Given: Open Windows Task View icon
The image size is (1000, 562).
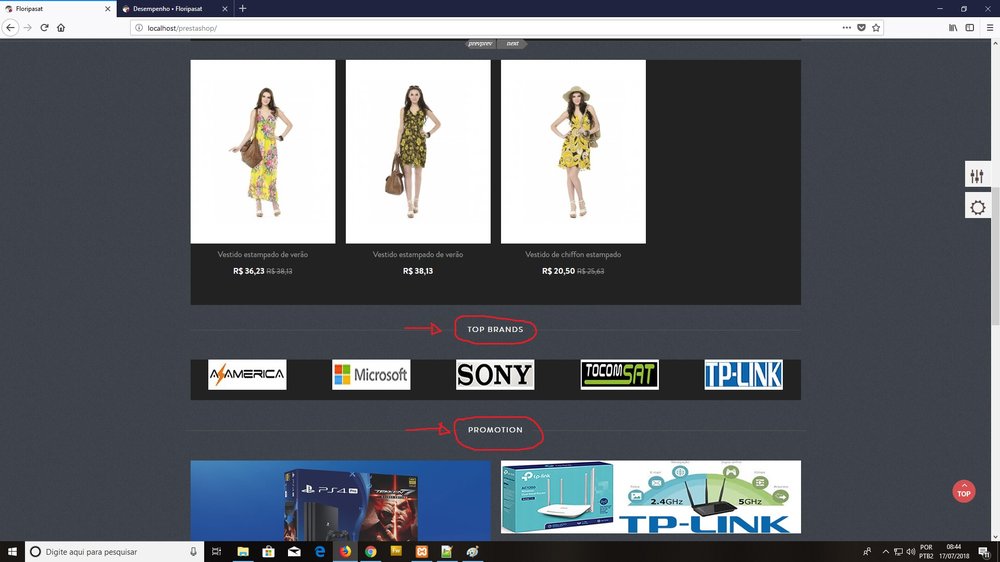Looking at the screenshot, I should tap(217, 552).
